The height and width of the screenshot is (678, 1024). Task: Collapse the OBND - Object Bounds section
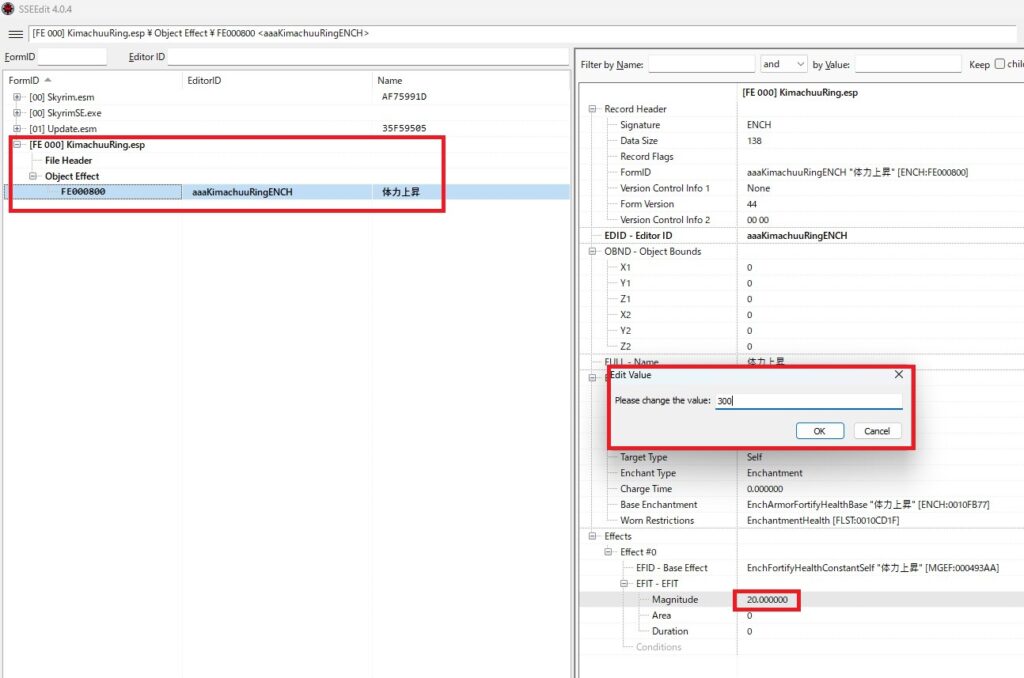point(594,251)
